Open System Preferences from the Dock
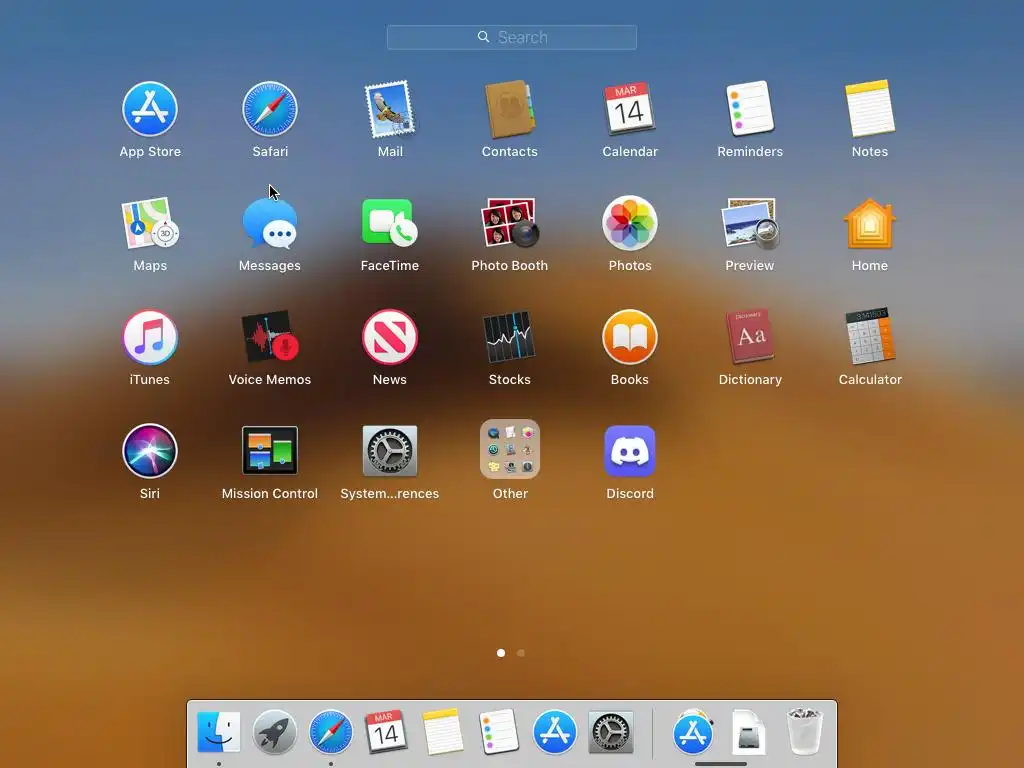 click(611, 732)
